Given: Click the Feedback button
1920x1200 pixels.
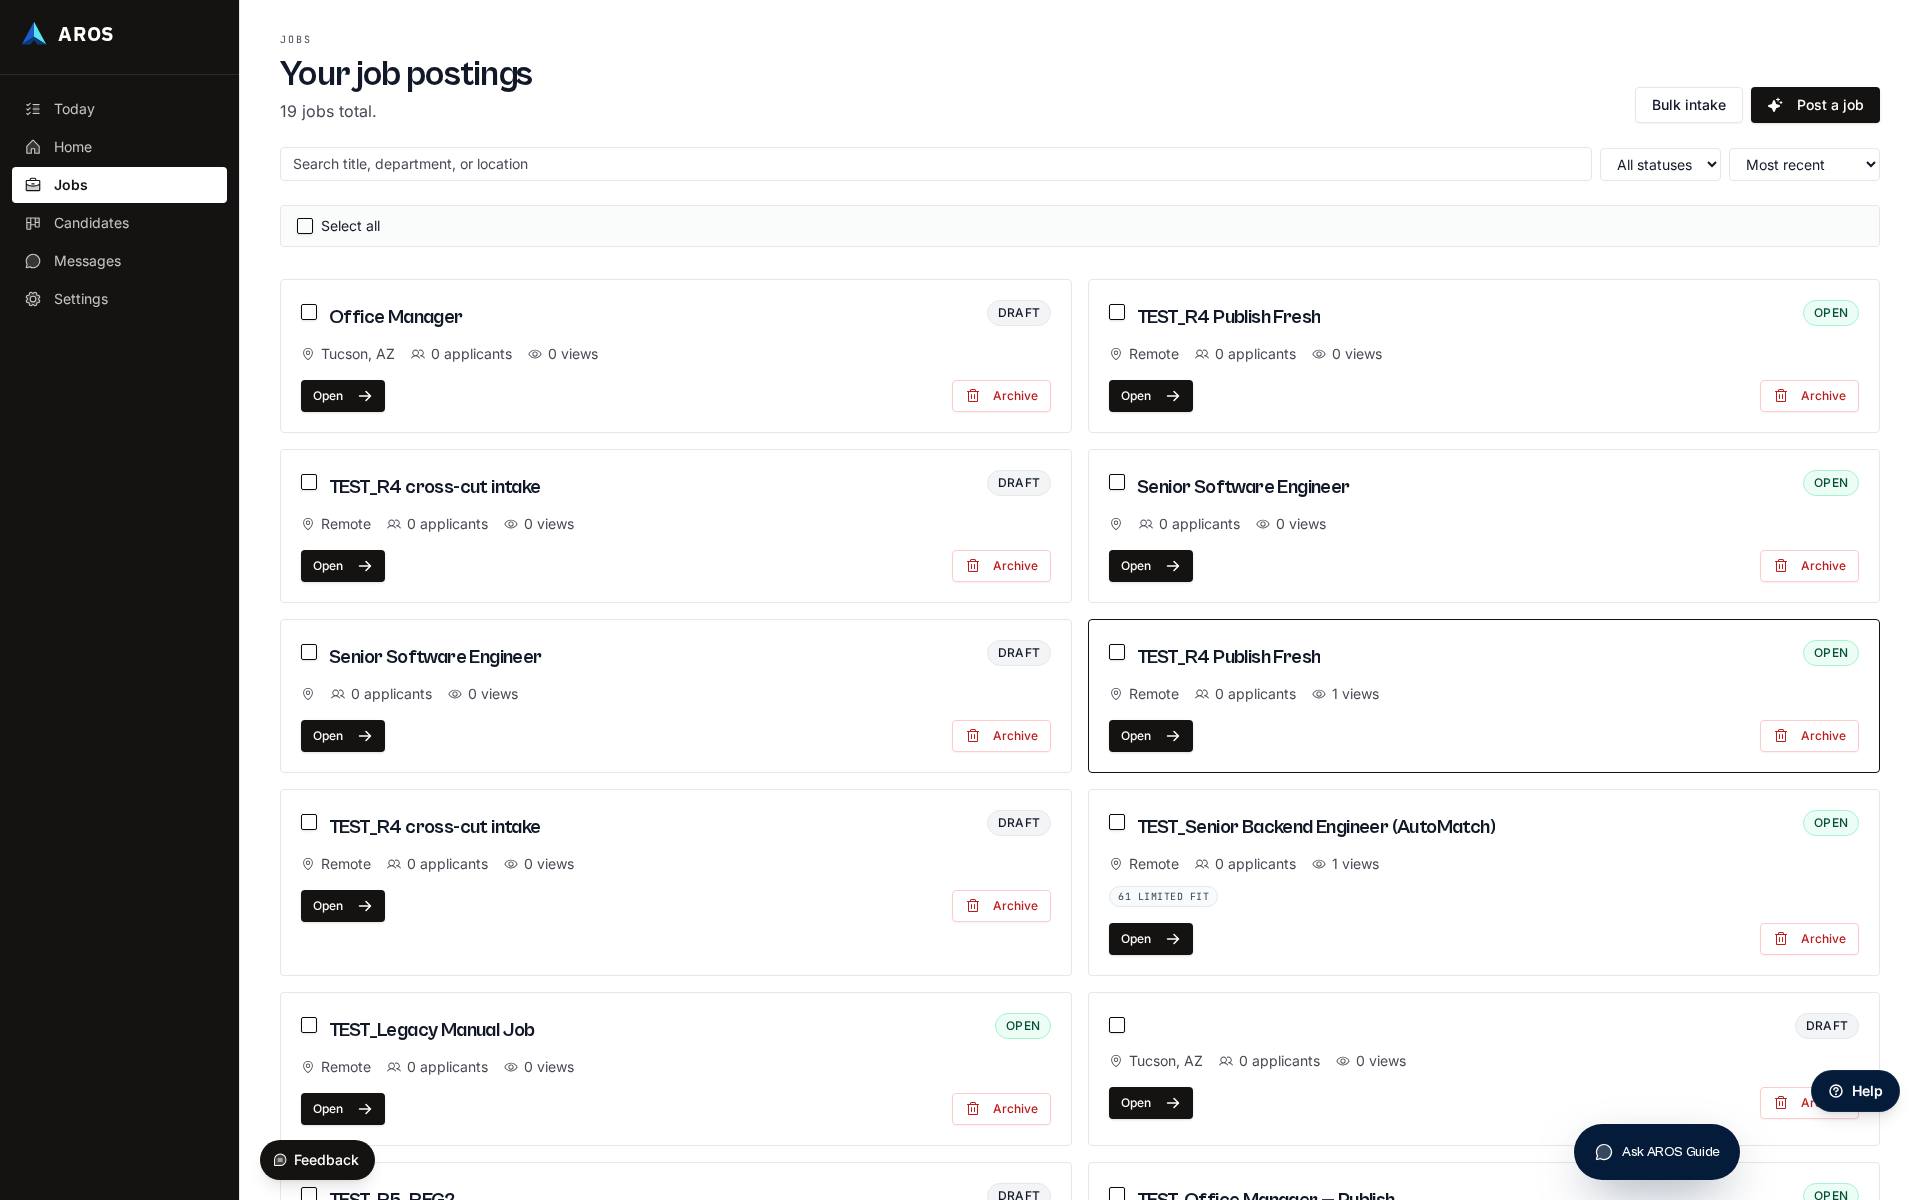Looking at the screenshot, I should tap(317, 1160).
